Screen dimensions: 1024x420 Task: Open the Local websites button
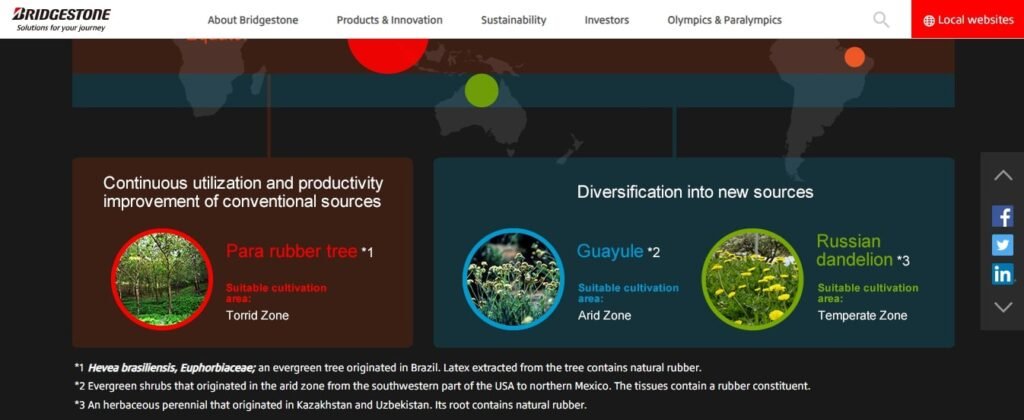click(x=968, y=20)
